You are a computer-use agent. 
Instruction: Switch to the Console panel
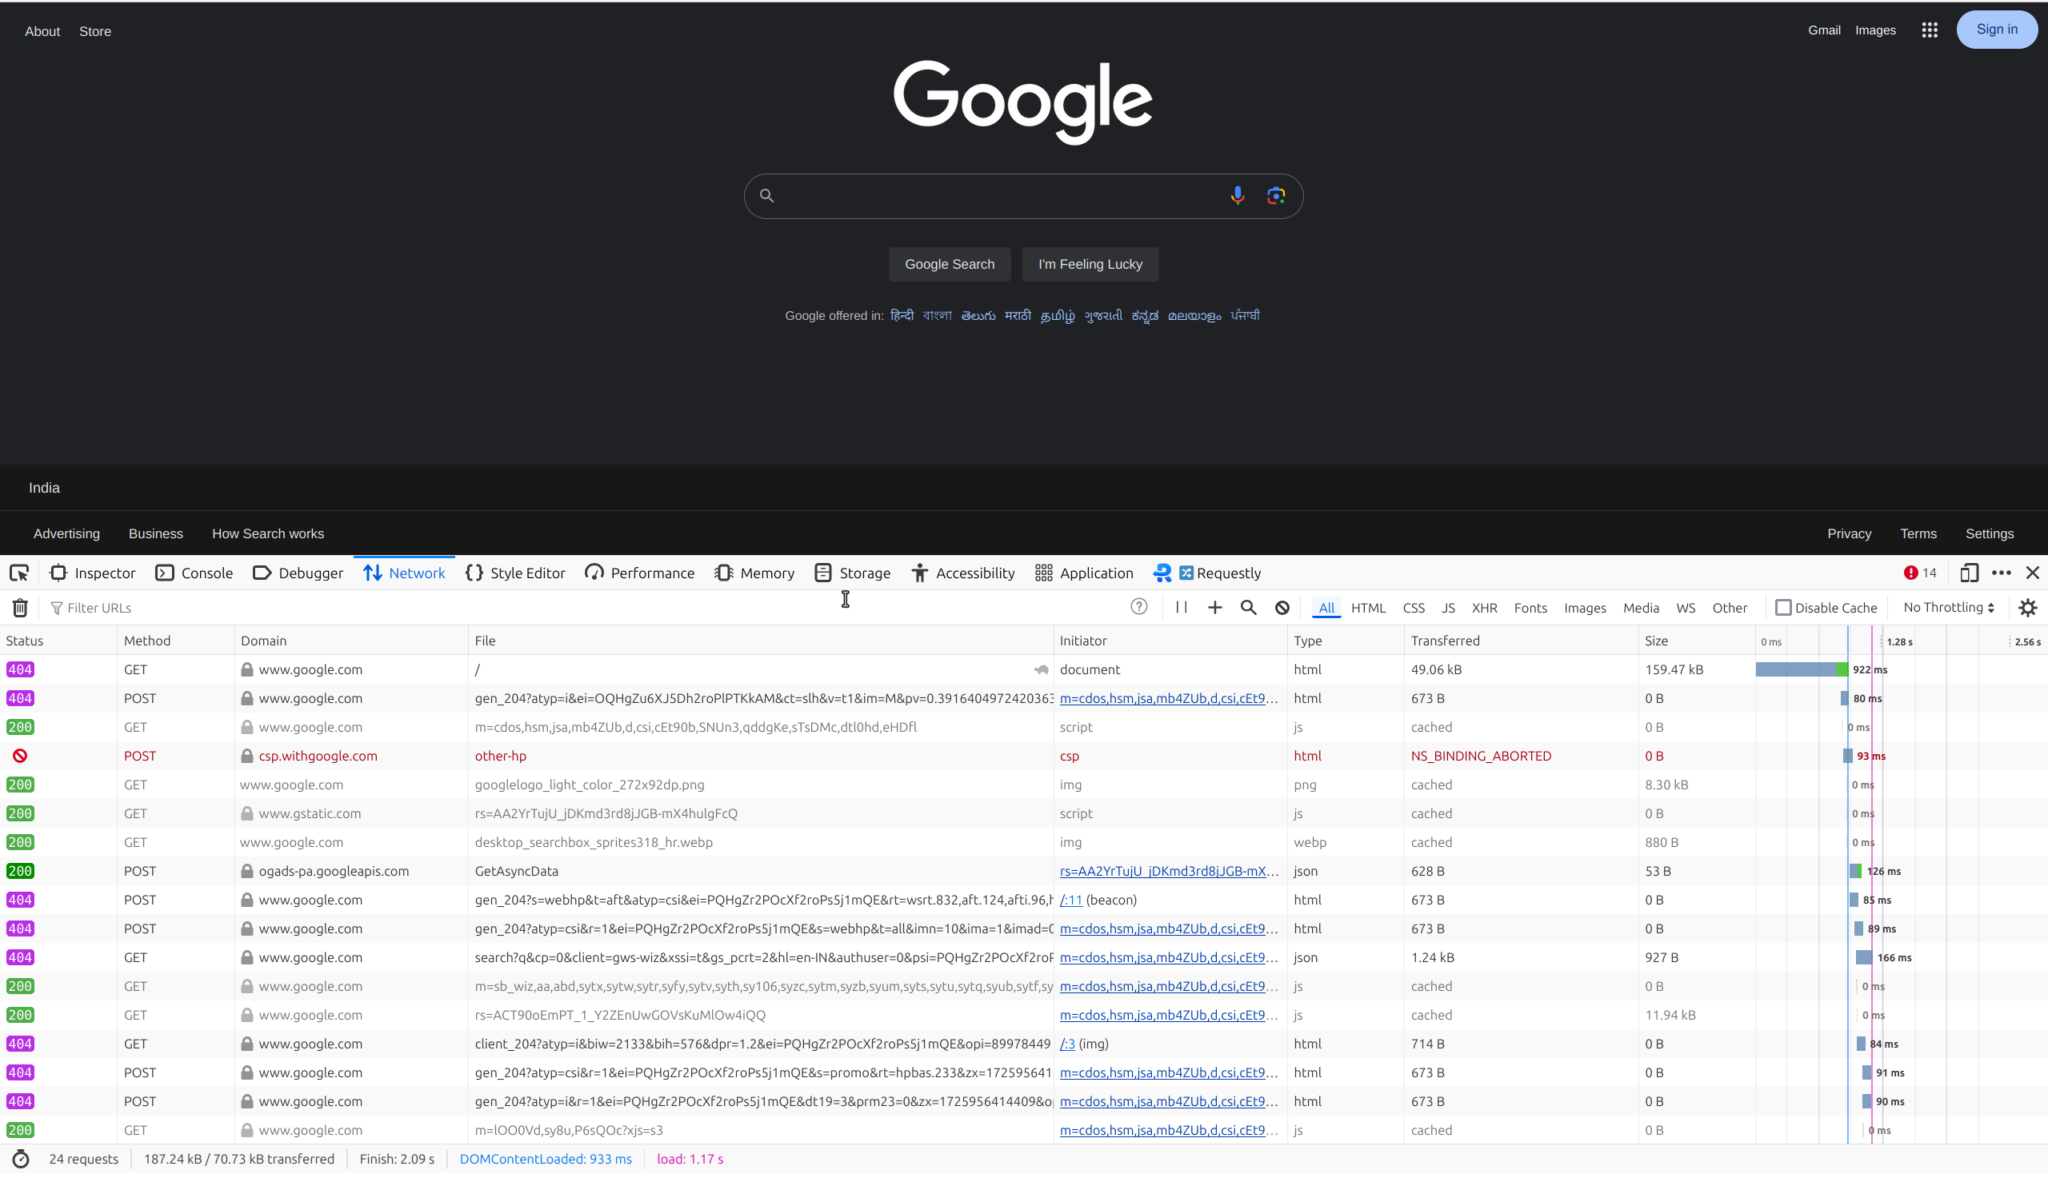(x=206, y=572)
